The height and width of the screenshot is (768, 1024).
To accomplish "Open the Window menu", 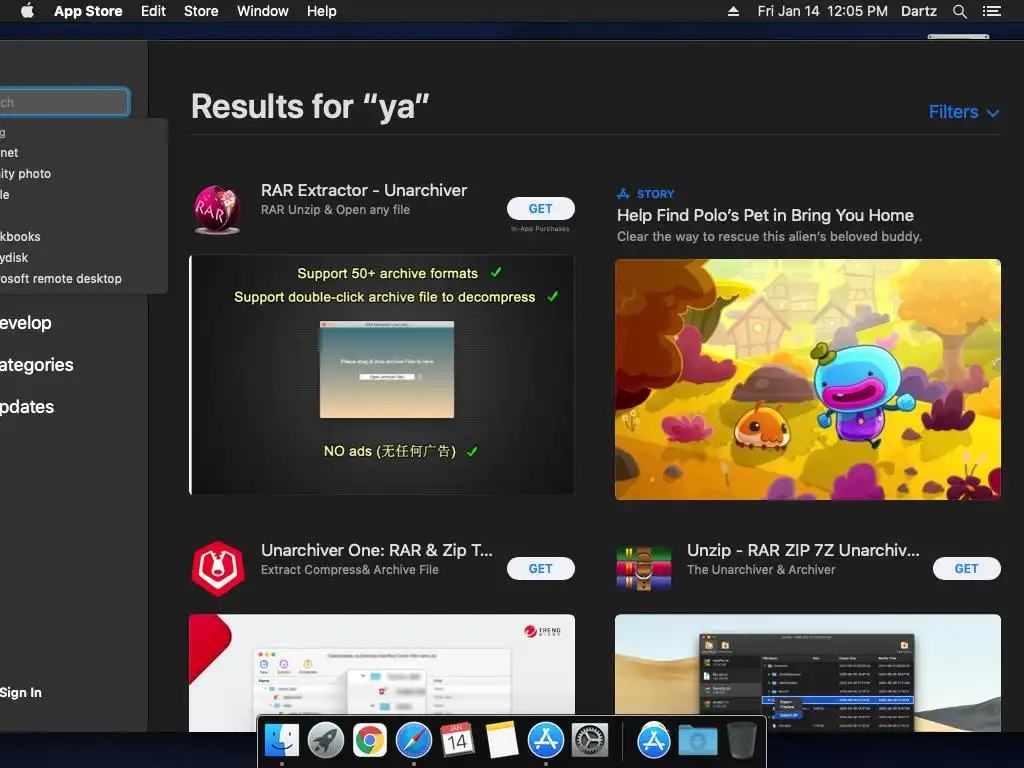I will 263,11.
